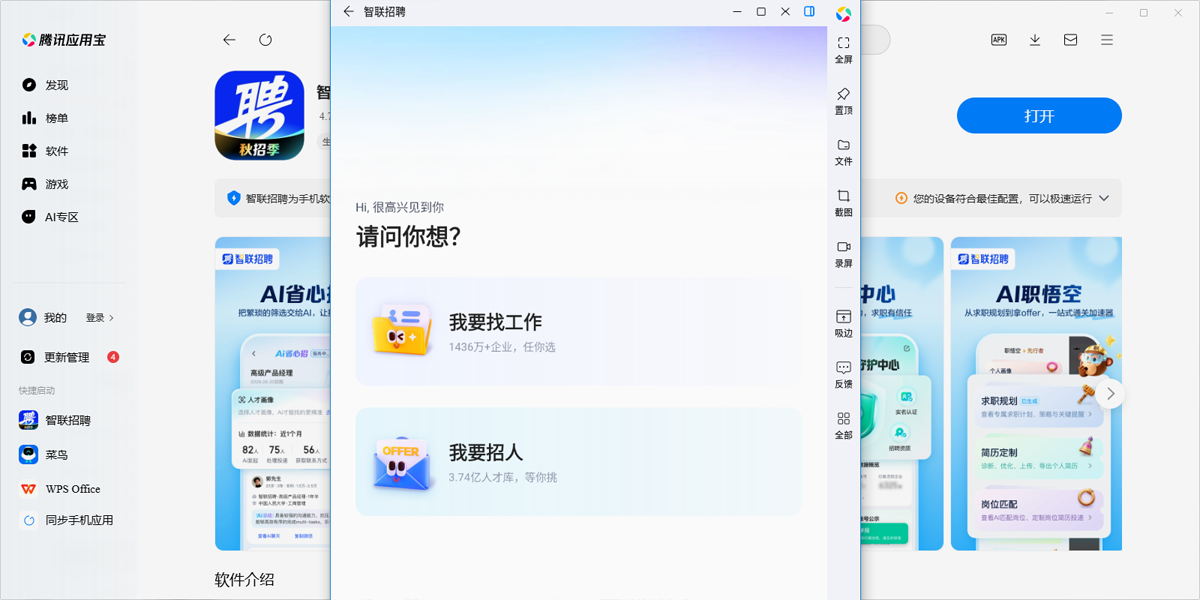
Task: Click 截图 screenshot tool
Action: point(844,203)
